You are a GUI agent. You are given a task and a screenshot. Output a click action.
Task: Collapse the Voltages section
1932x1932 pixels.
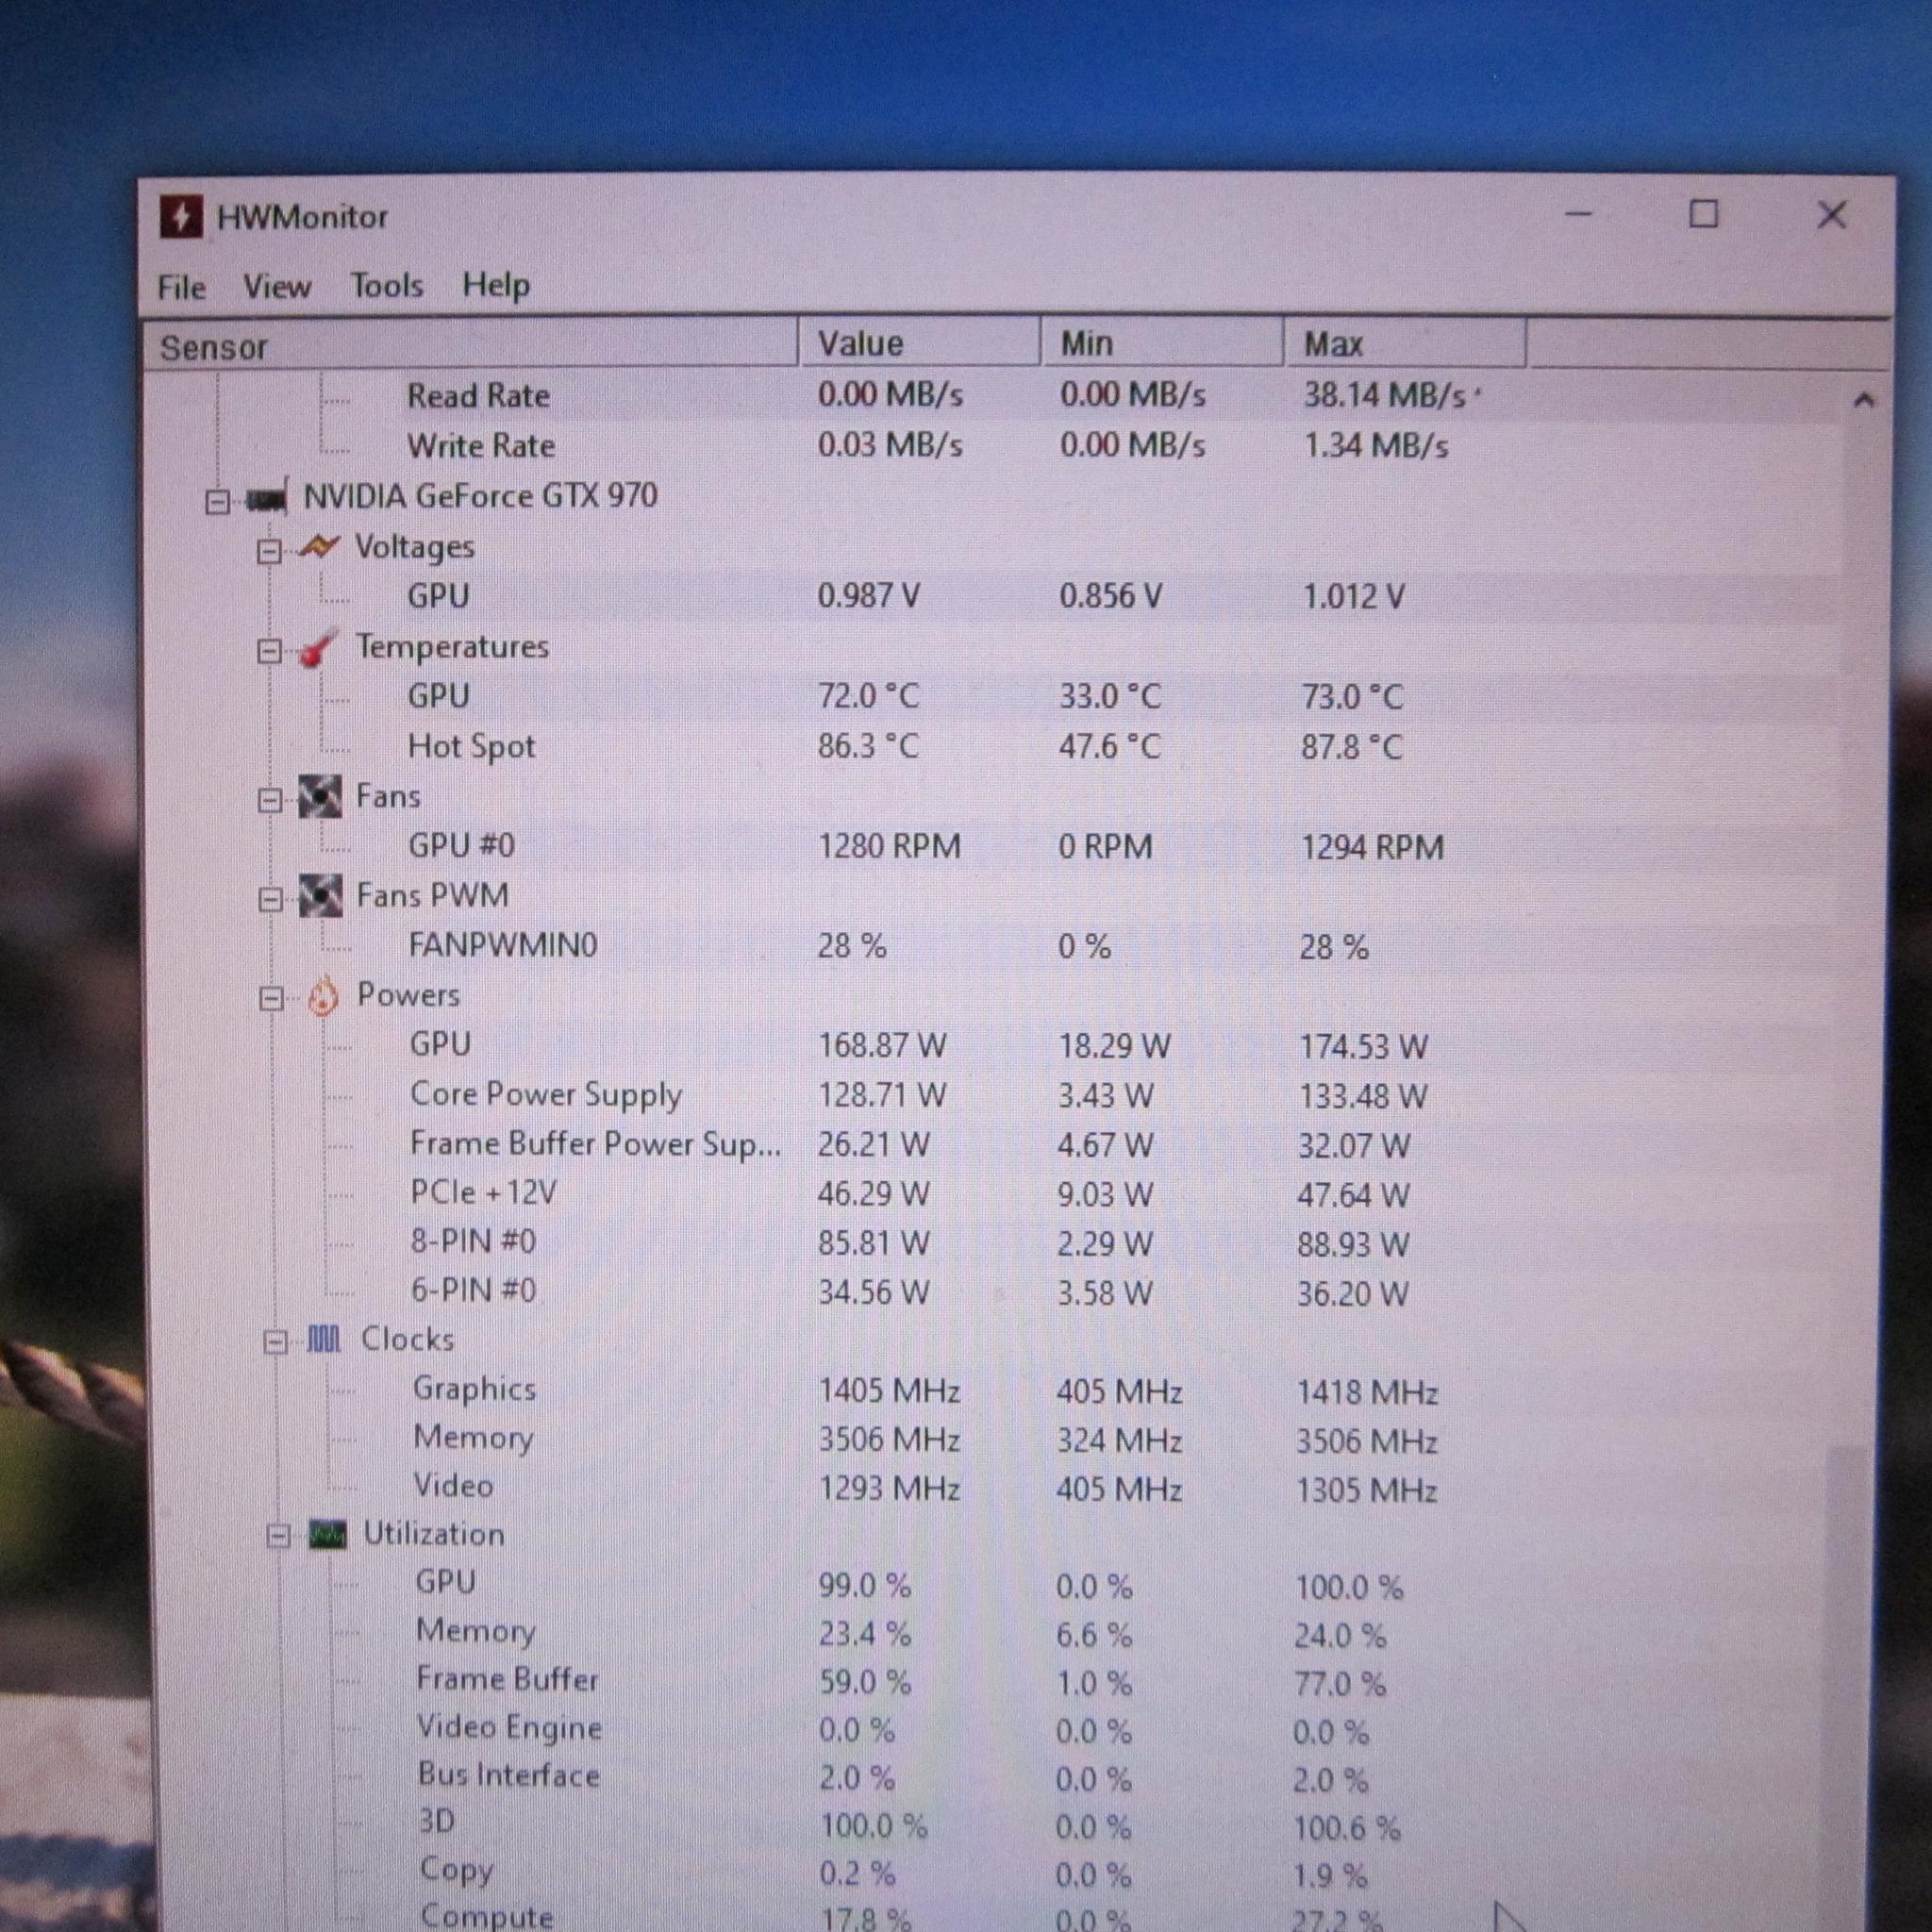269,551
